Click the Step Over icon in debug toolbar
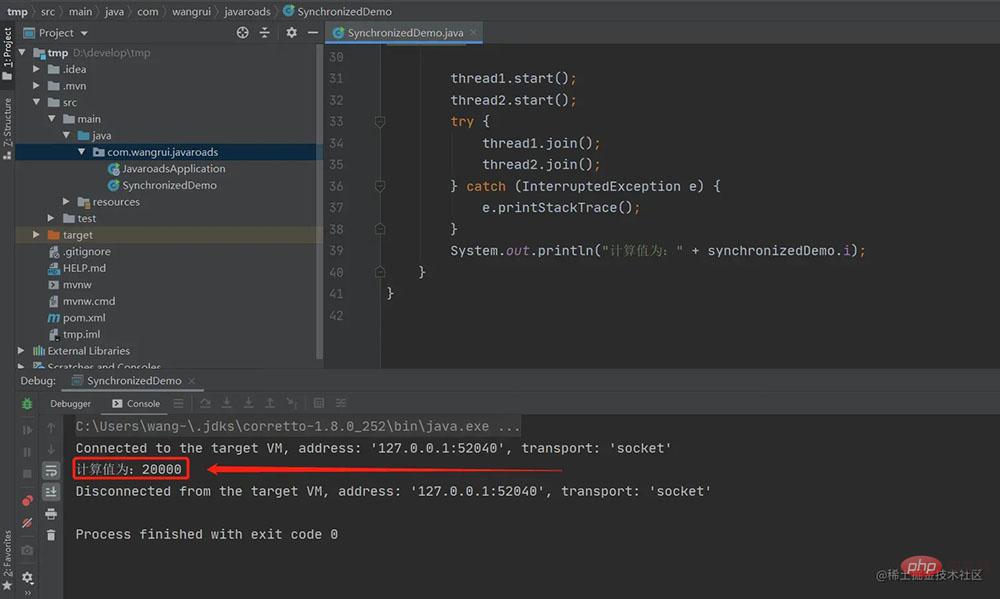The image size is (1000, 599). 205,403
